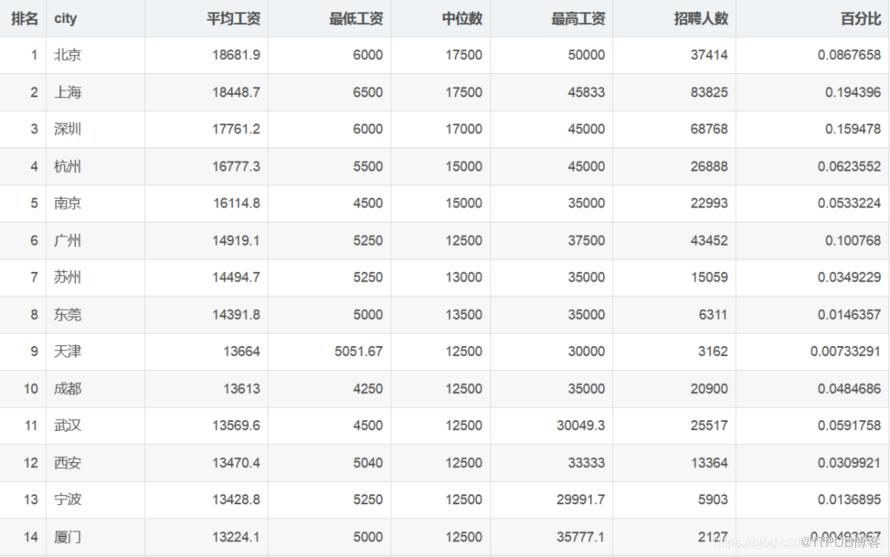Select the city cell 南京
Screen dimensions: 890x557
click(x=68, y=203)
